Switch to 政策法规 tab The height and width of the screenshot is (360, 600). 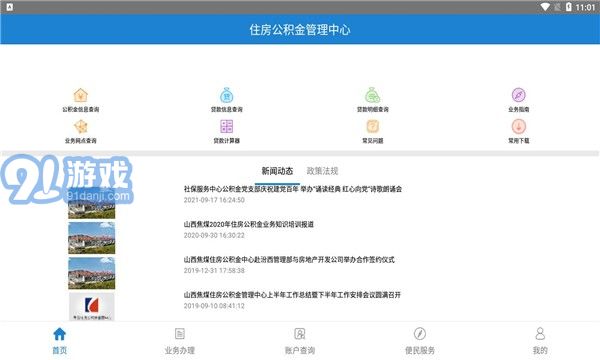[322, 171]
